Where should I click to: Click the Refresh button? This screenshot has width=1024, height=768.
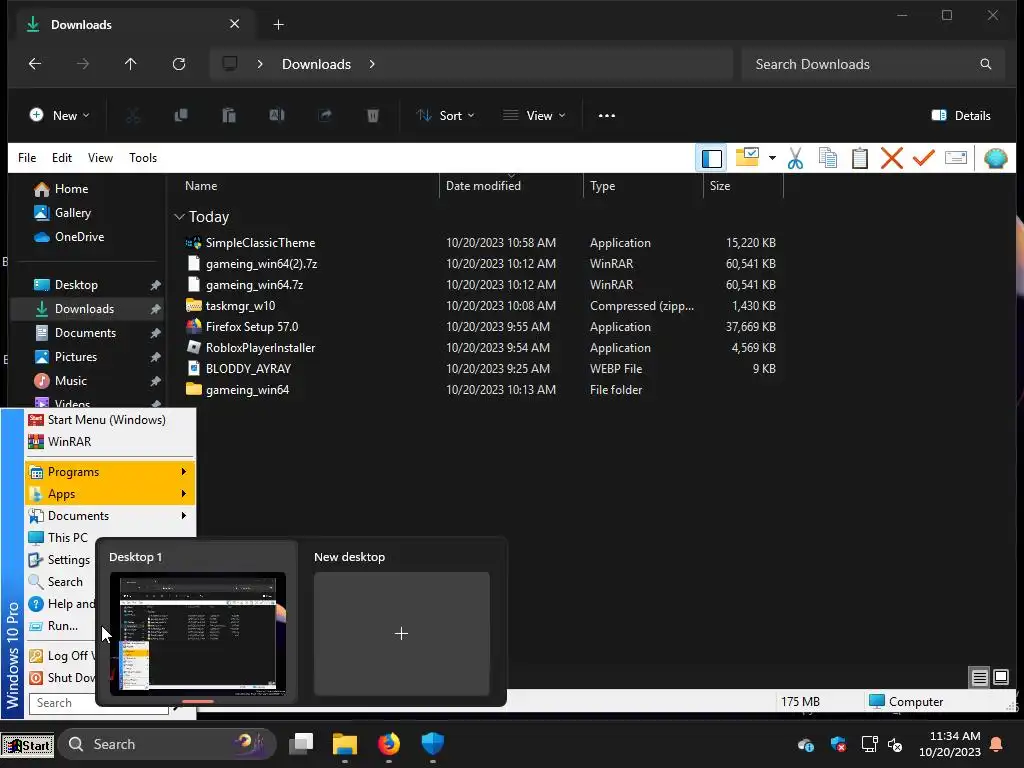(x=179, y=64)
